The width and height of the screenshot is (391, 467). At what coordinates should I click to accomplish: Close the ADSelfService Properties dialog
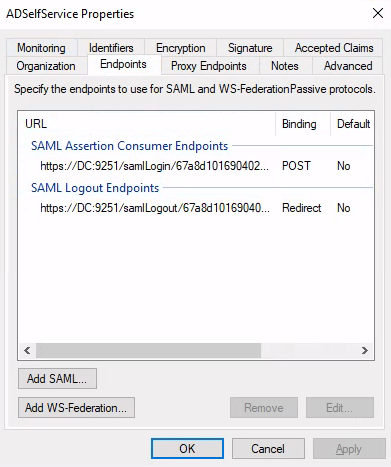click(x=378, y=14)
